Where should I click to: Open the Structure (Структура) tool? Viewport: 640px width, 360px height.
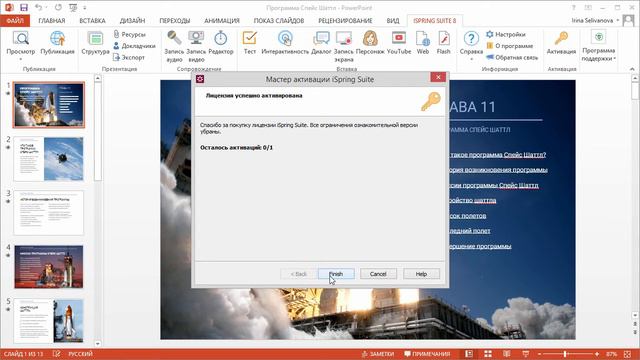[x=95, y=43]
